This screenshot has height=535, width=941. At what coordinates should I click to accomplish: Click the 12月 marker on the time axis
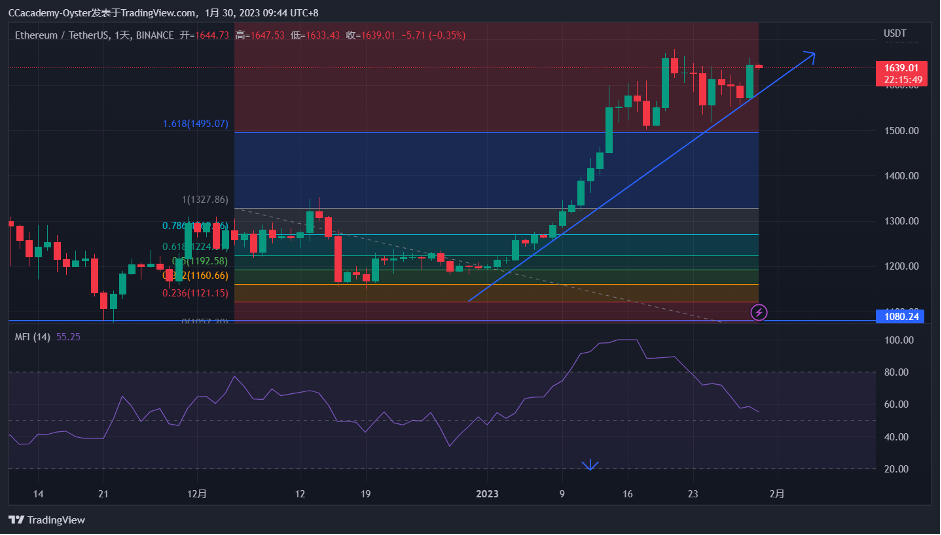click(197, 494)
